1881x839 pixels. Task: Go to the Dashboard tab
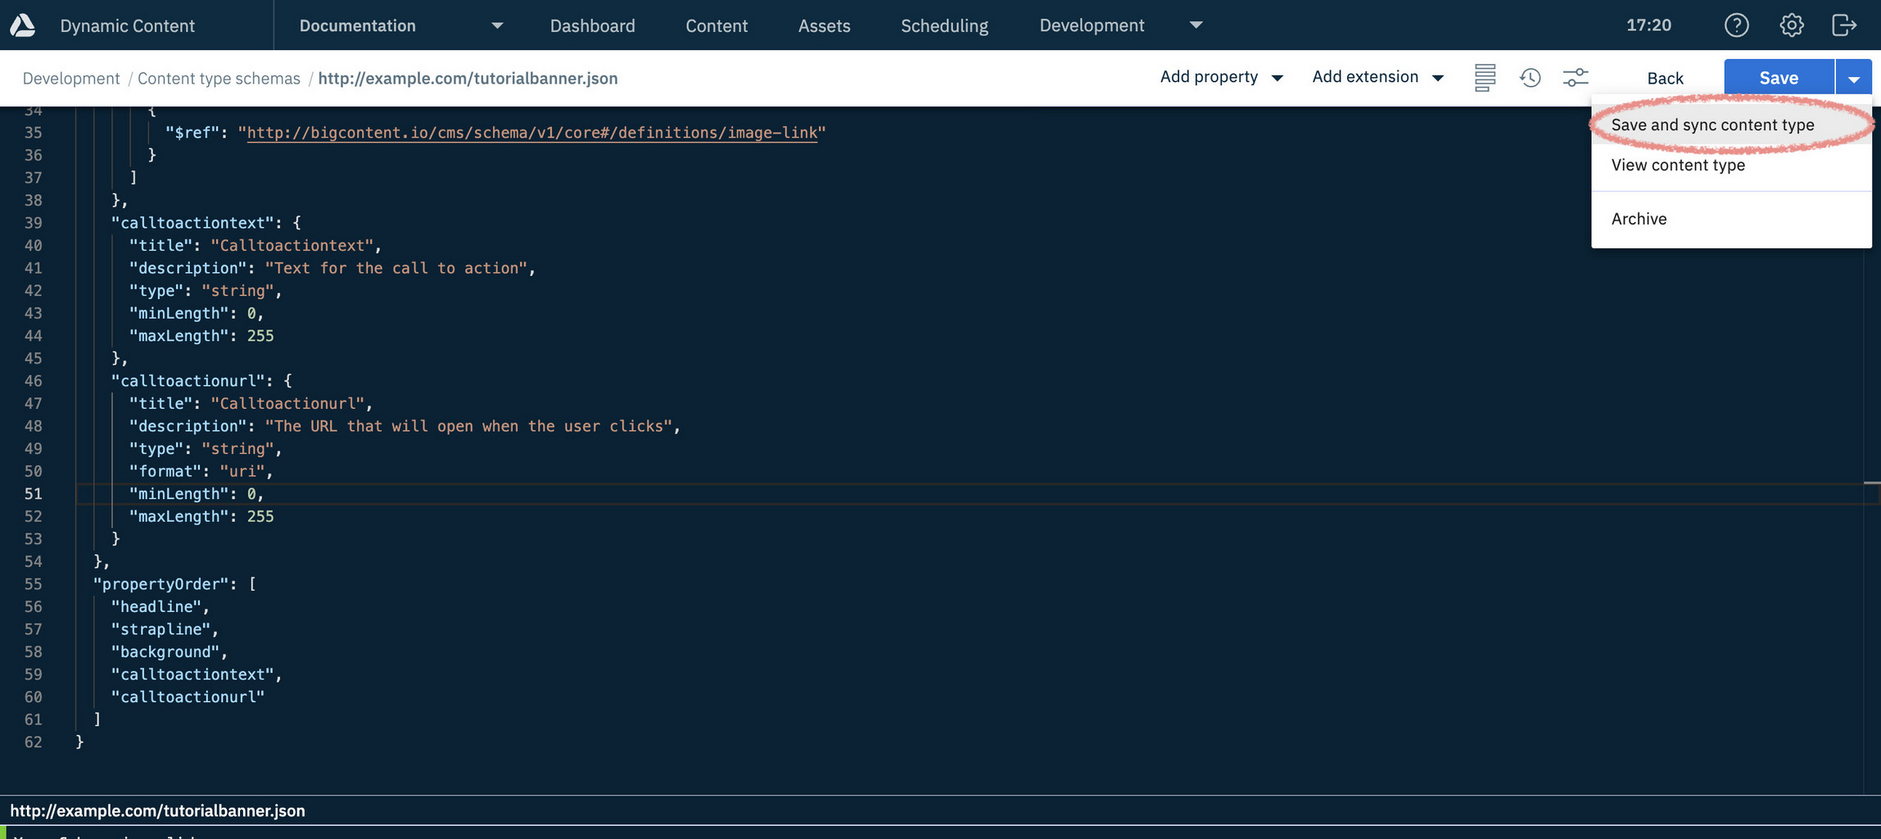tap(592, 26)
